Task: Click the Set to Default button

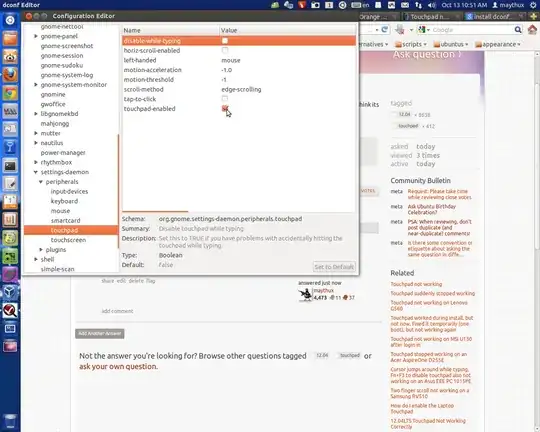Action: (x=334, y=267)
